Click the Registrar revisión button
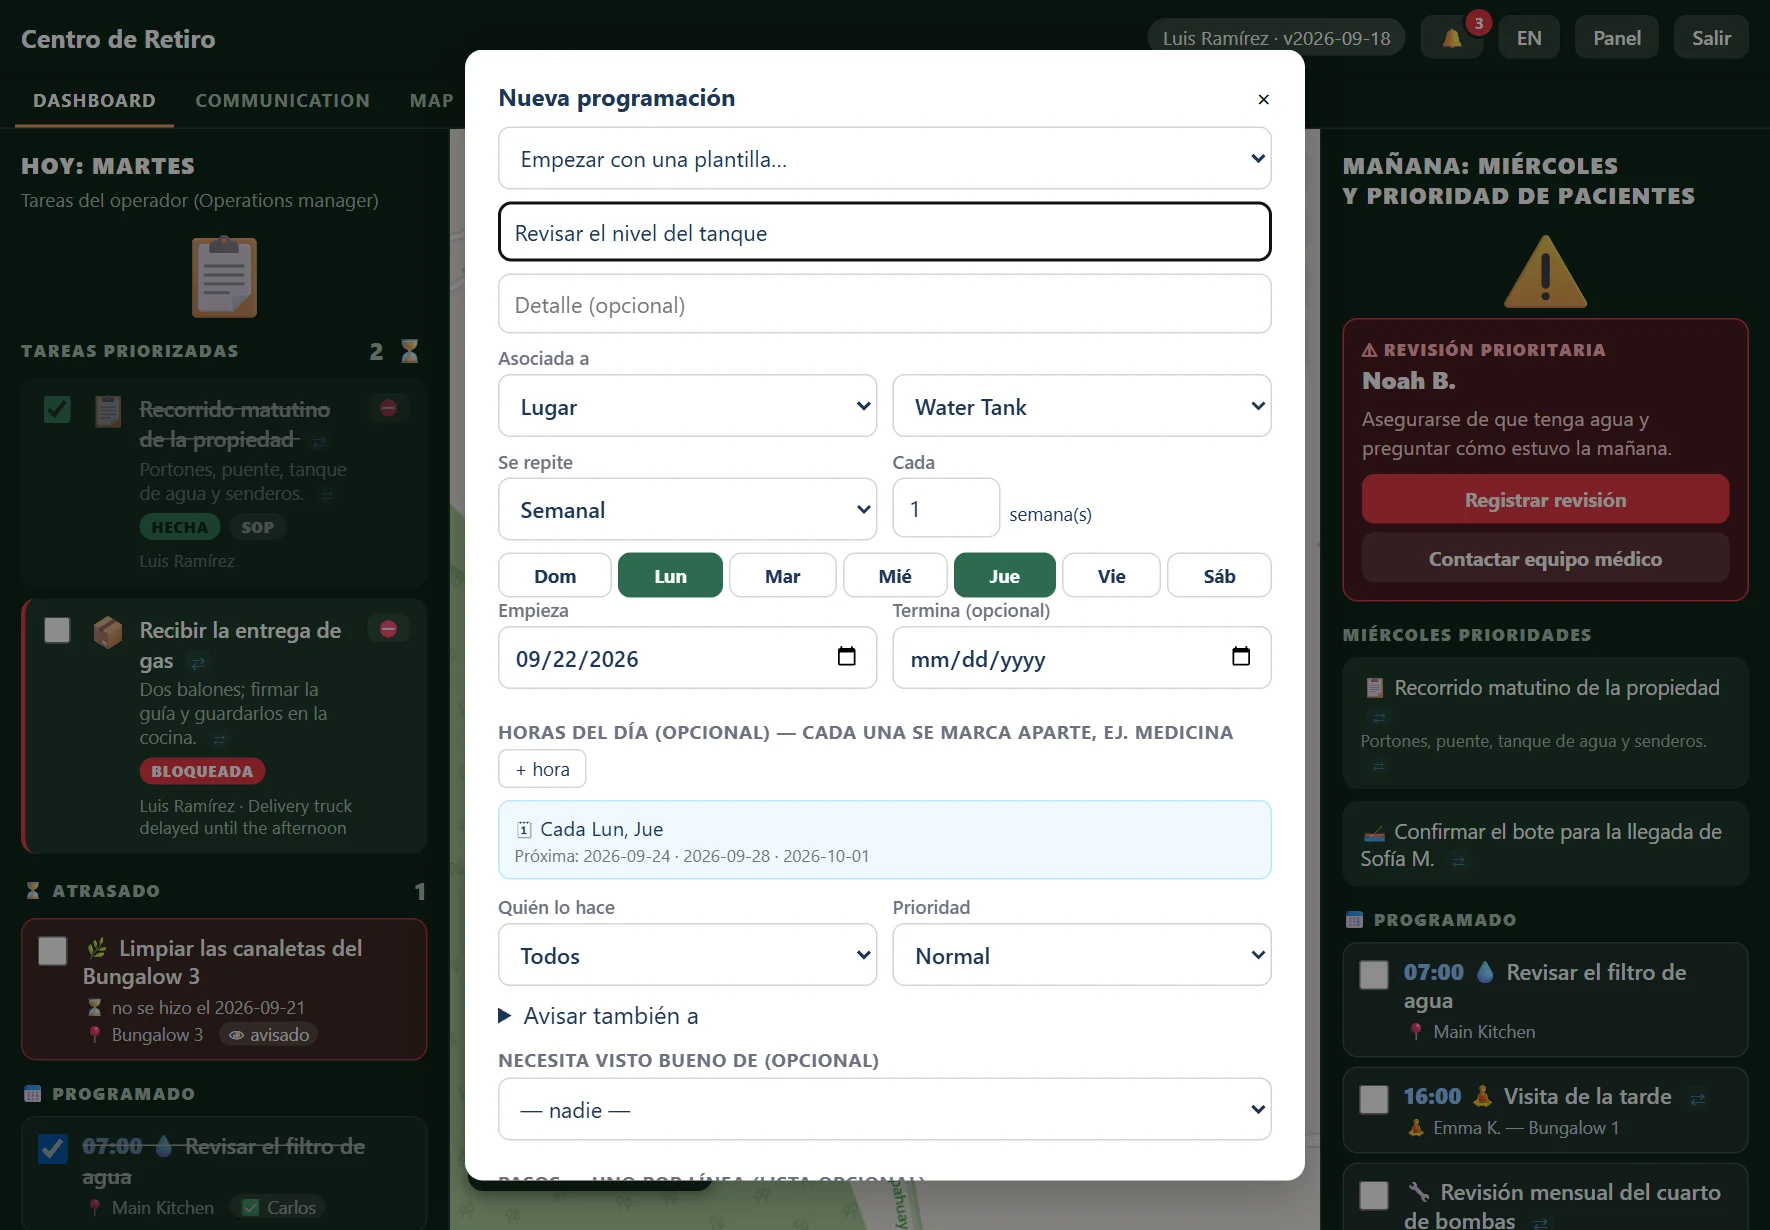The width and height of the screenshot is (1770, 1230). coord(1545,500)
